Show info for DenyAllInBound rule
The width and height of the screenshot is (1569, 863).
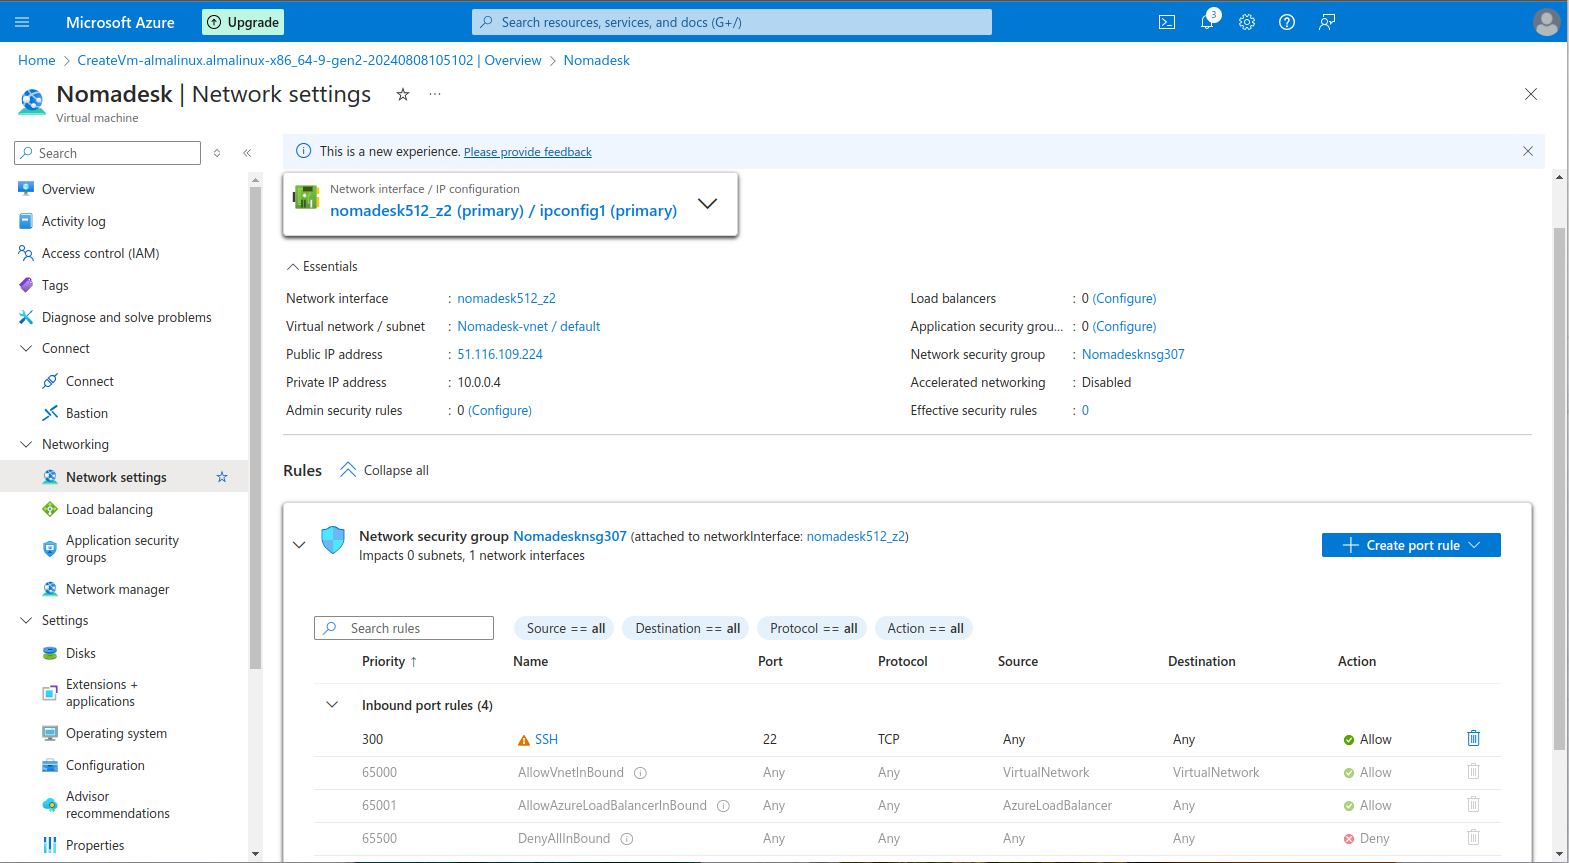(x=627, y=839)
